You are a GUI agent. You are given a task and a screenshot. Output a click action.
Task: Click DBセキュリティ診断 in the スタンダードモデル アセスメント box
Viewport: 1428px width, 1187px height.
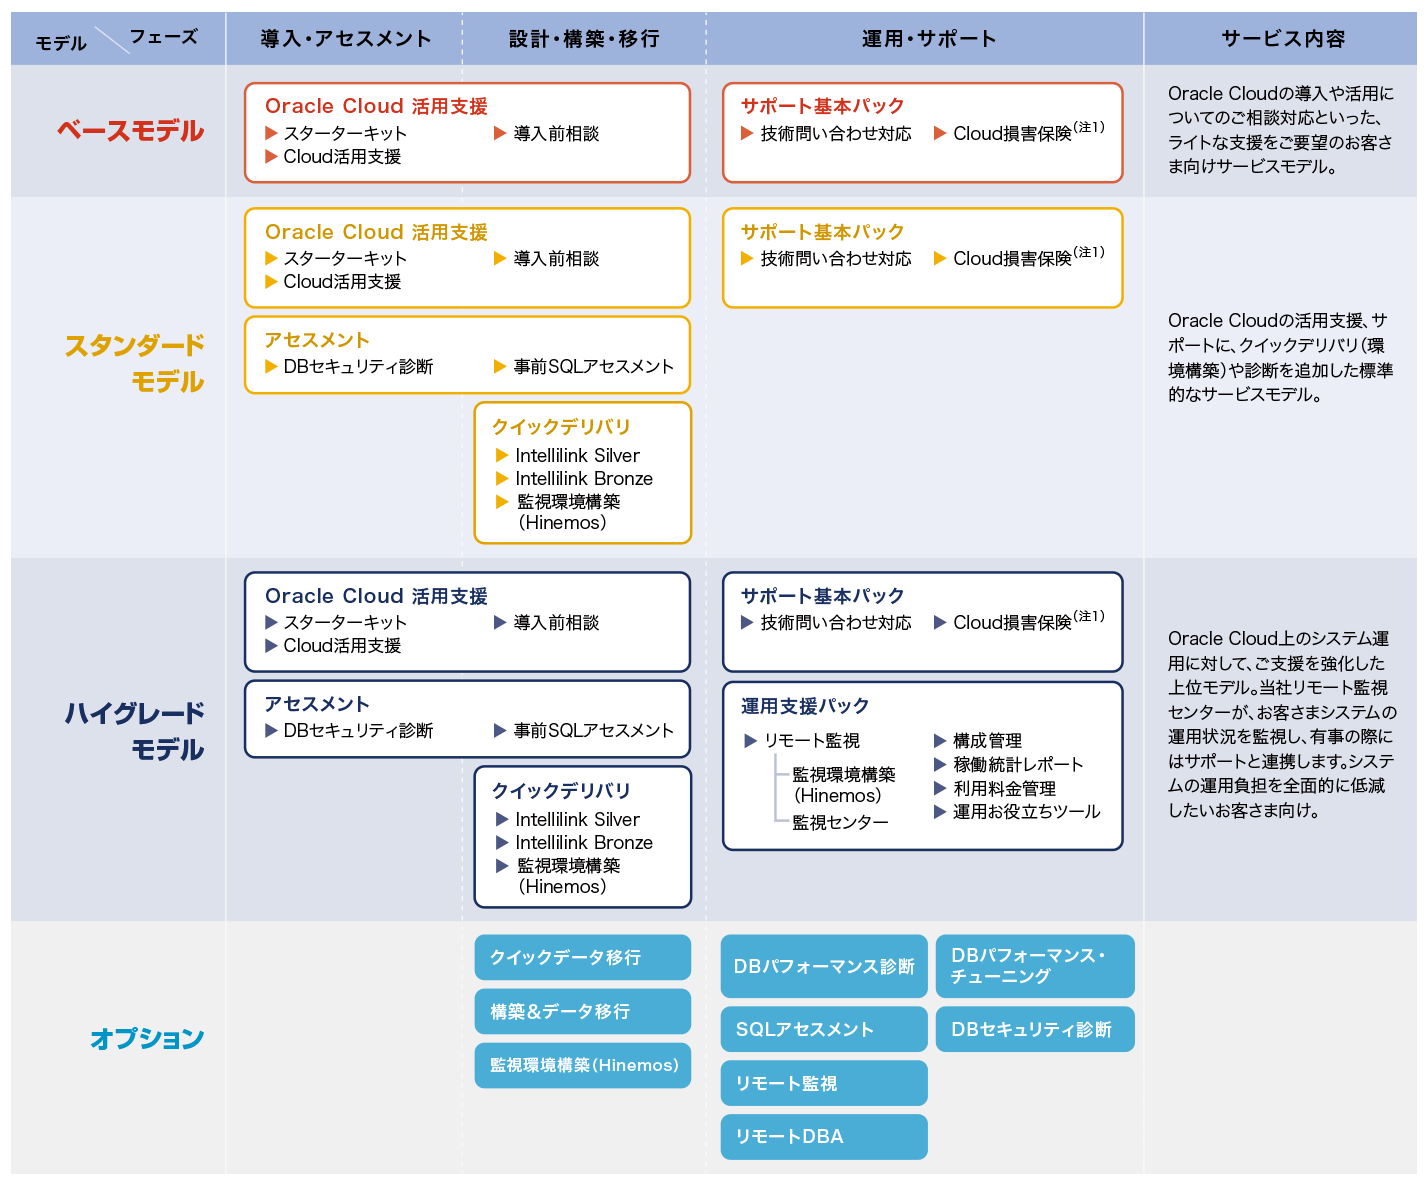(358, 367)
